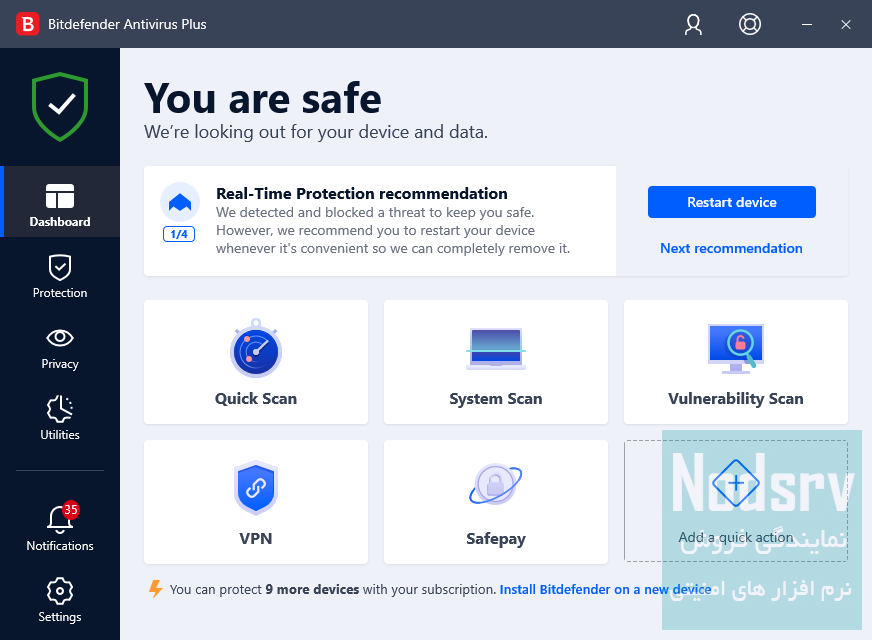Launch the System Scan
872x640 pixels.
click(496, 362)
